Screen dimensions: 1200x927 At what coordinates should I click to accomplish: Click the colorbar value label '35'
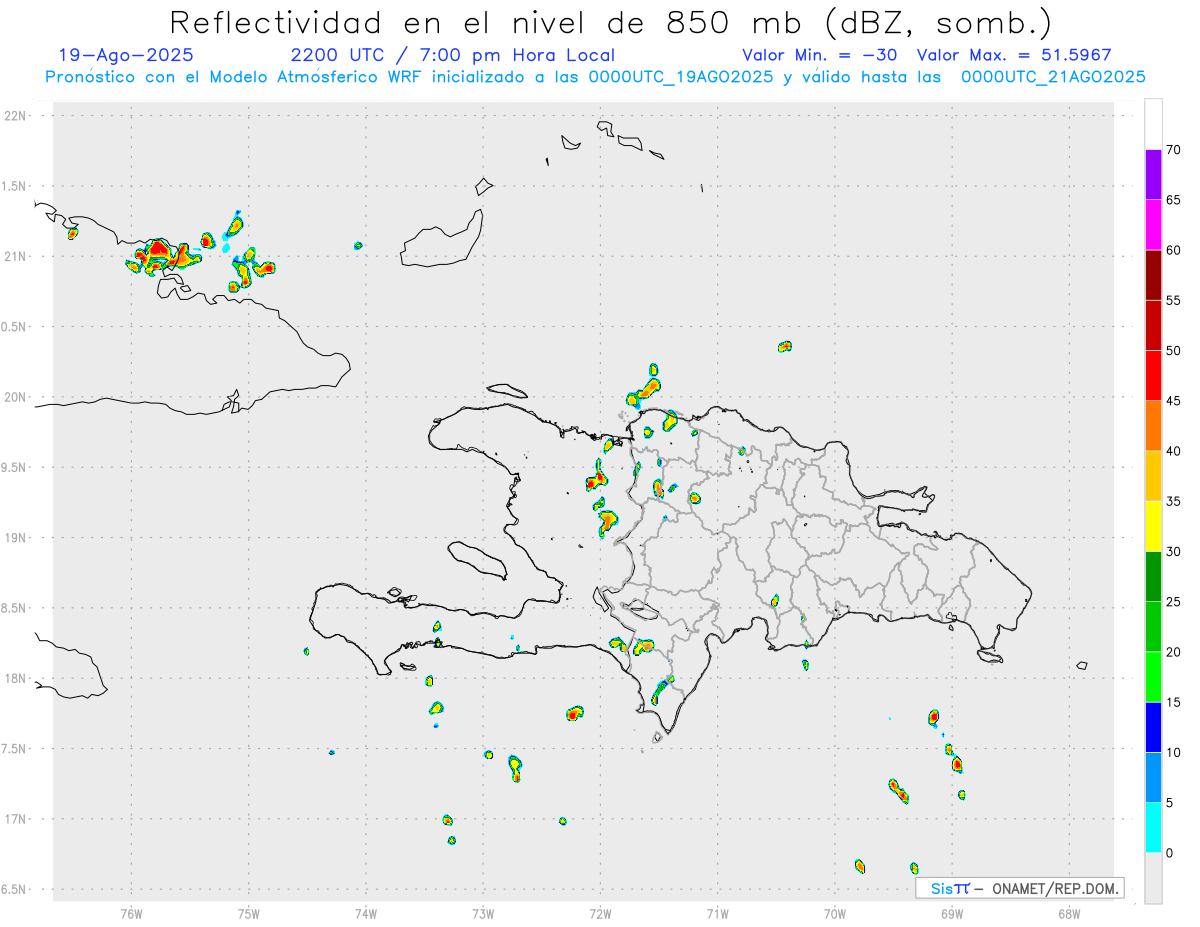click(x=1174, y=501)
